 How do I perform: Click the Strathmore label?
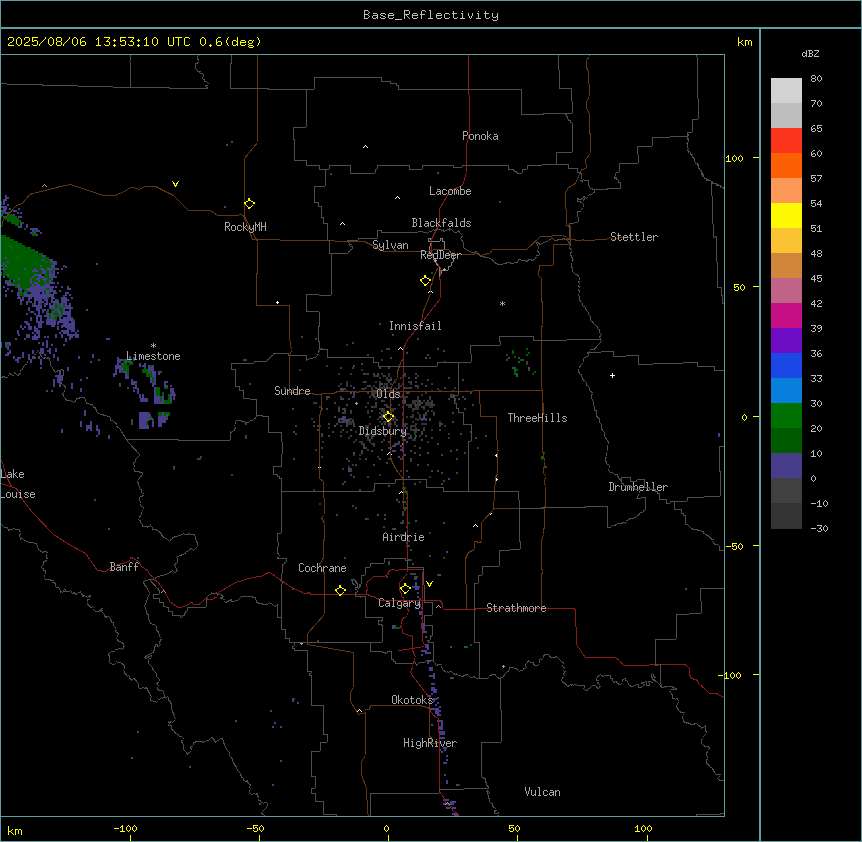click(516, 608)
